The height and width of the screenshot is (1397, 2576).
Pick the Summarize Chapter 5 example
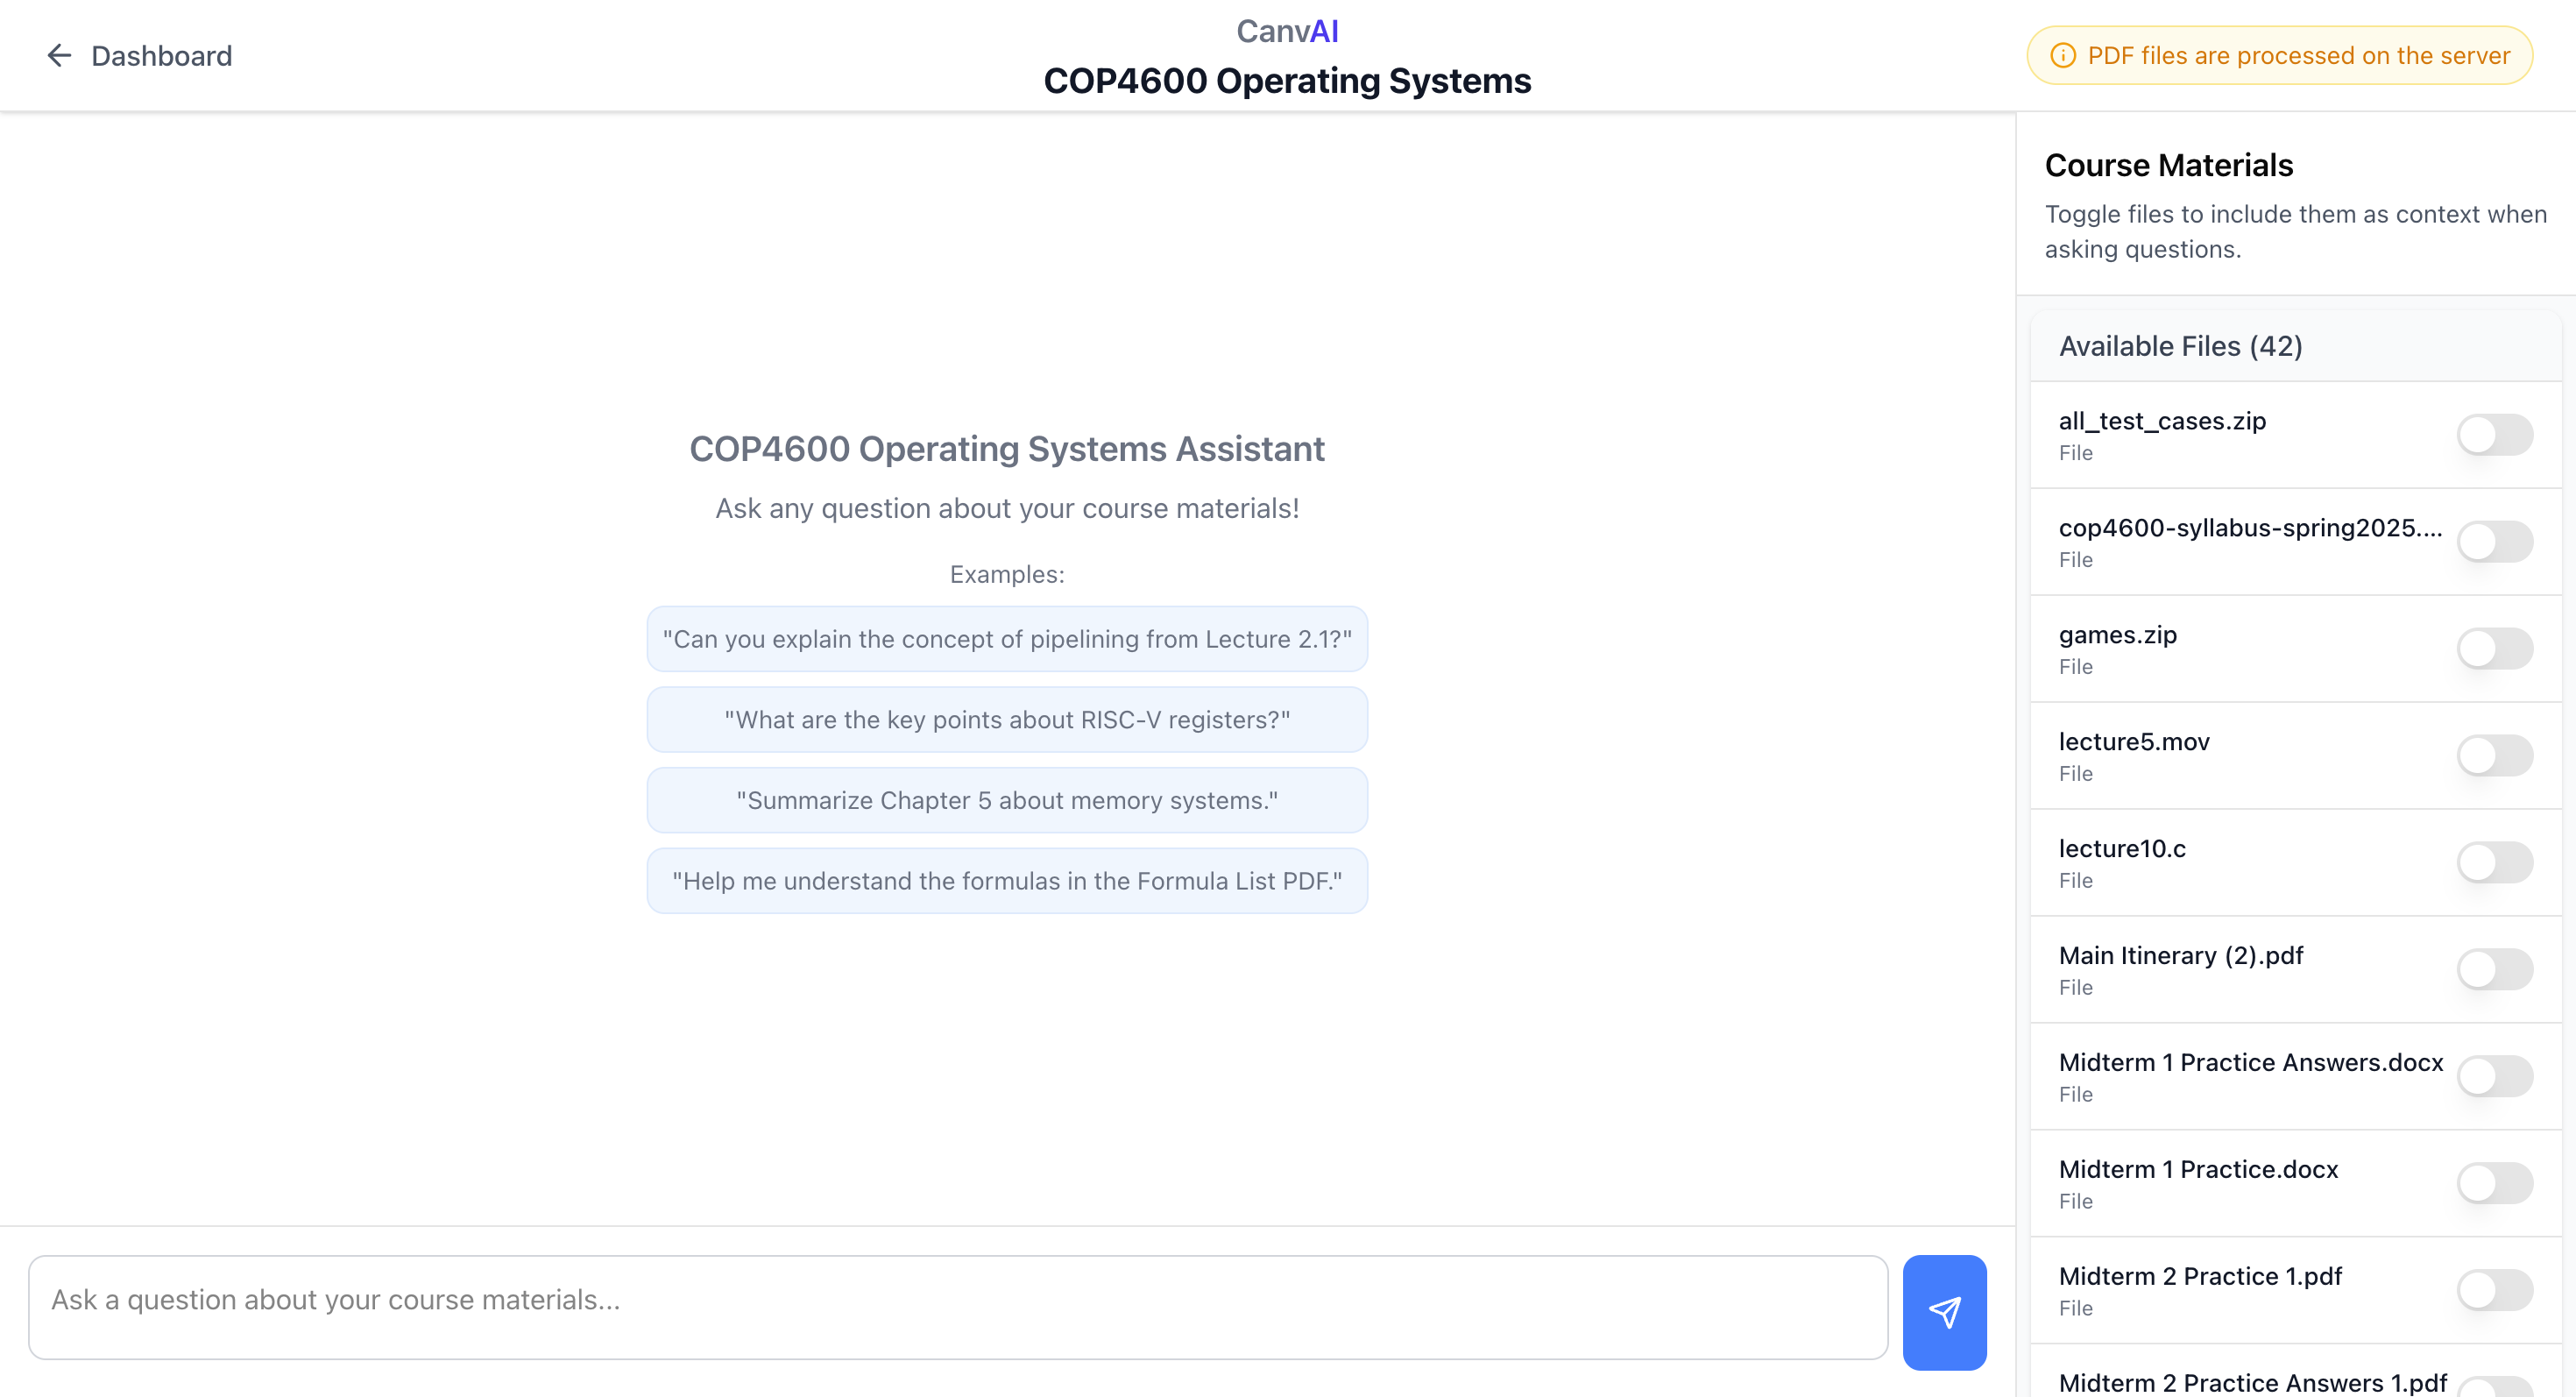pyautogui.click(x=1006, y=801)
